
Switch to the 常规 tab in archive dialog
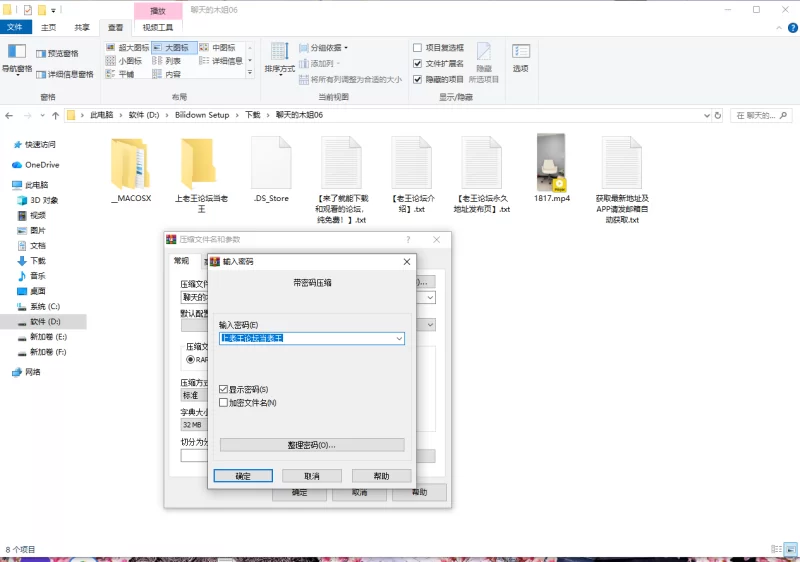point(182,261)
